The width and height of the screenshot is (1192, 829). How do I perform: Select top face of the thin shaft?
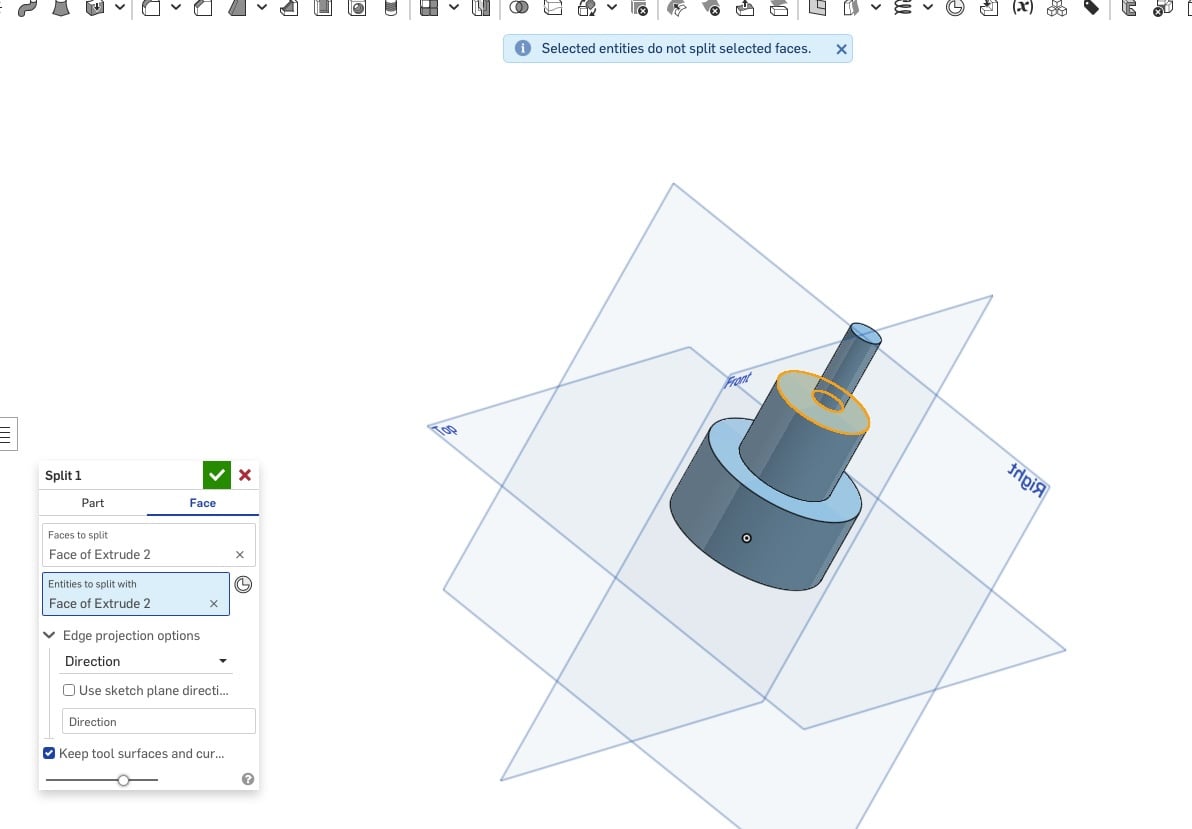point(865,333)
